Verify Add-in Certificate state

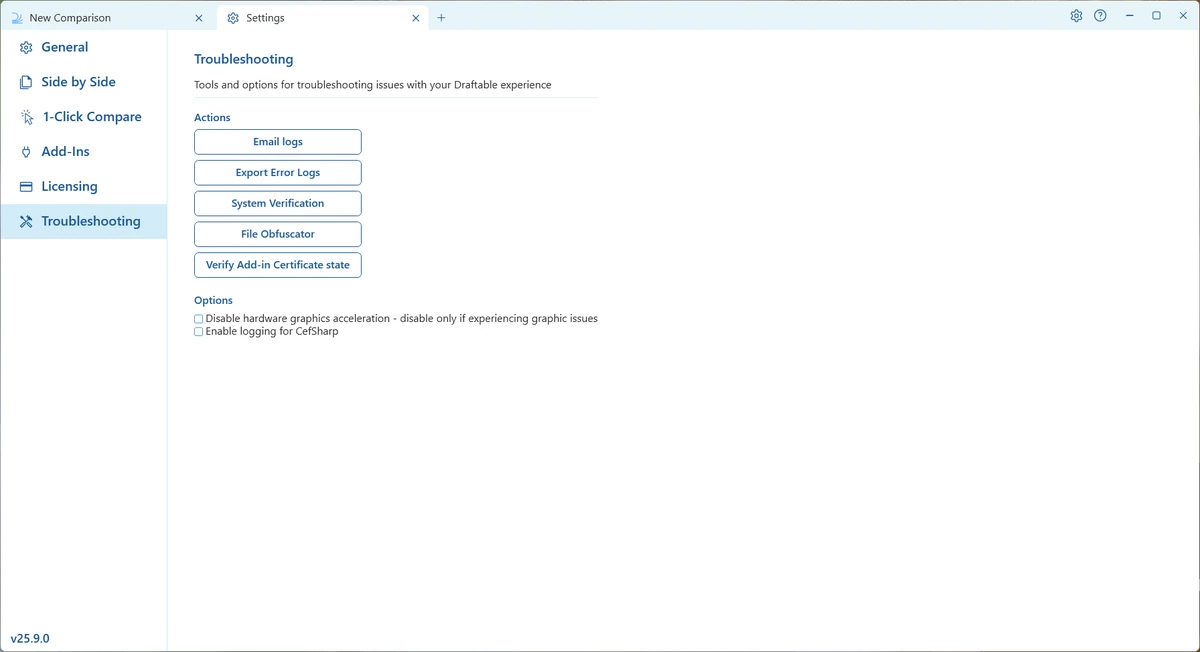tap(278, 265)
